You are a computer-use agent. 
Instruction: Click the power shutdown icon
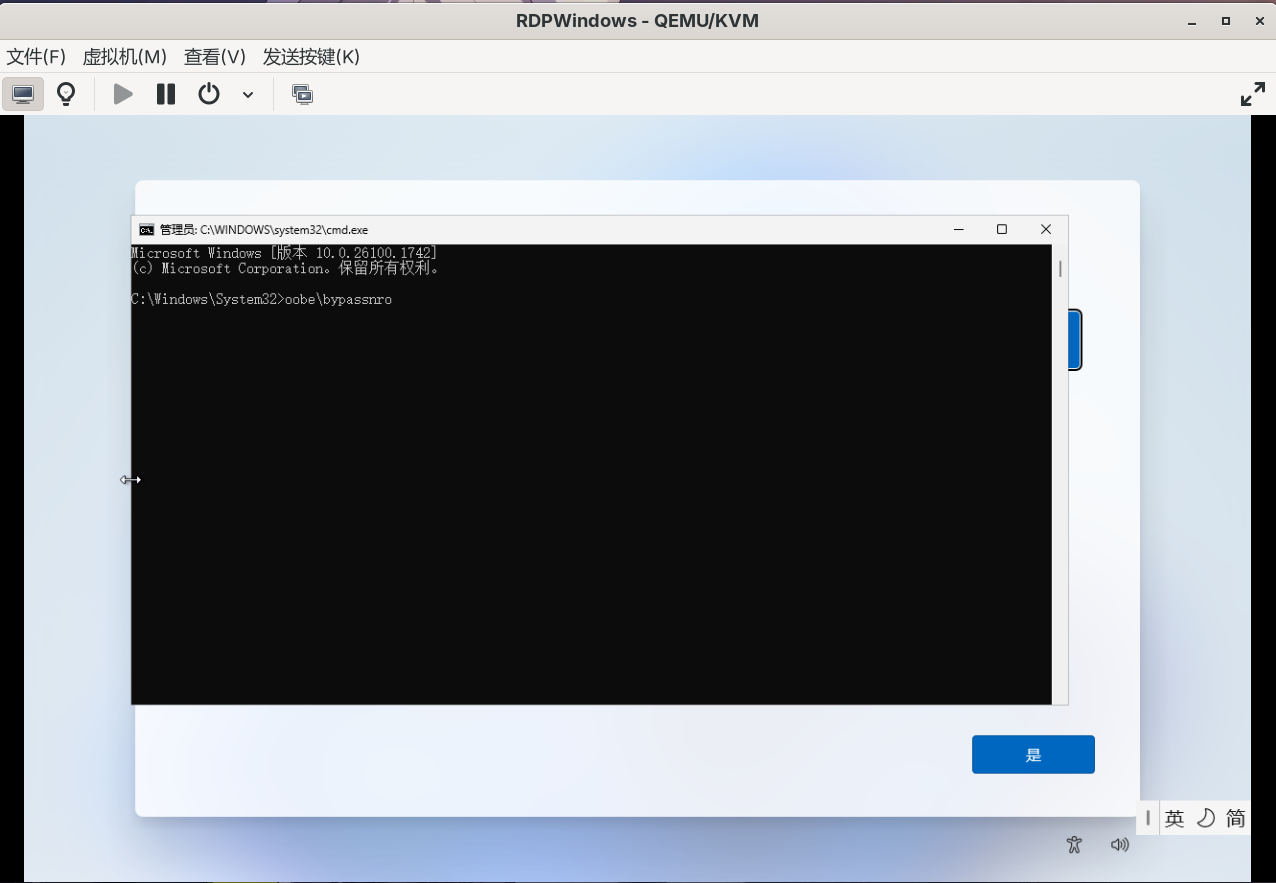208,94
